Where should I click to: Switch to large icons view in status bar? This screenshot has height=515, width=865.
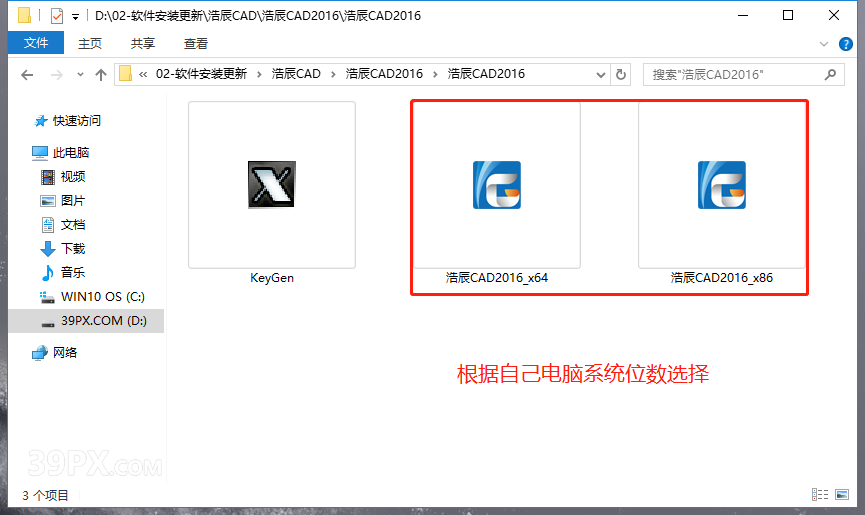point(842,495)
